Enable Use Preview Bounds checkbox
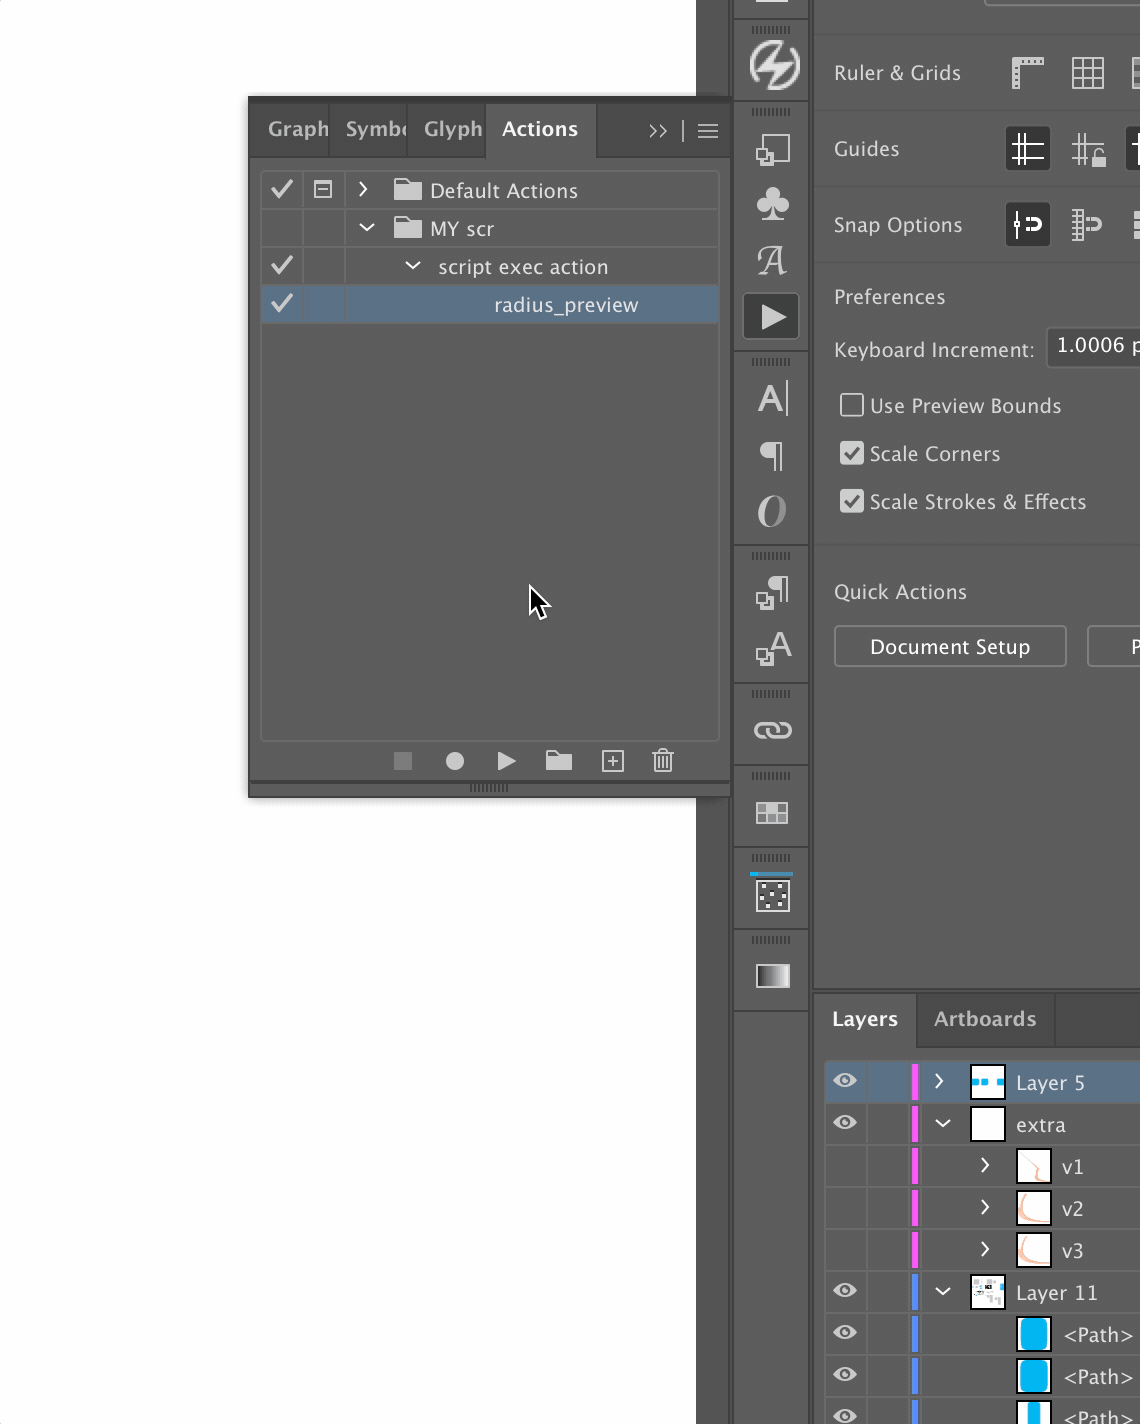The width and height of the screenshot is (1140, 1424). 852,405
